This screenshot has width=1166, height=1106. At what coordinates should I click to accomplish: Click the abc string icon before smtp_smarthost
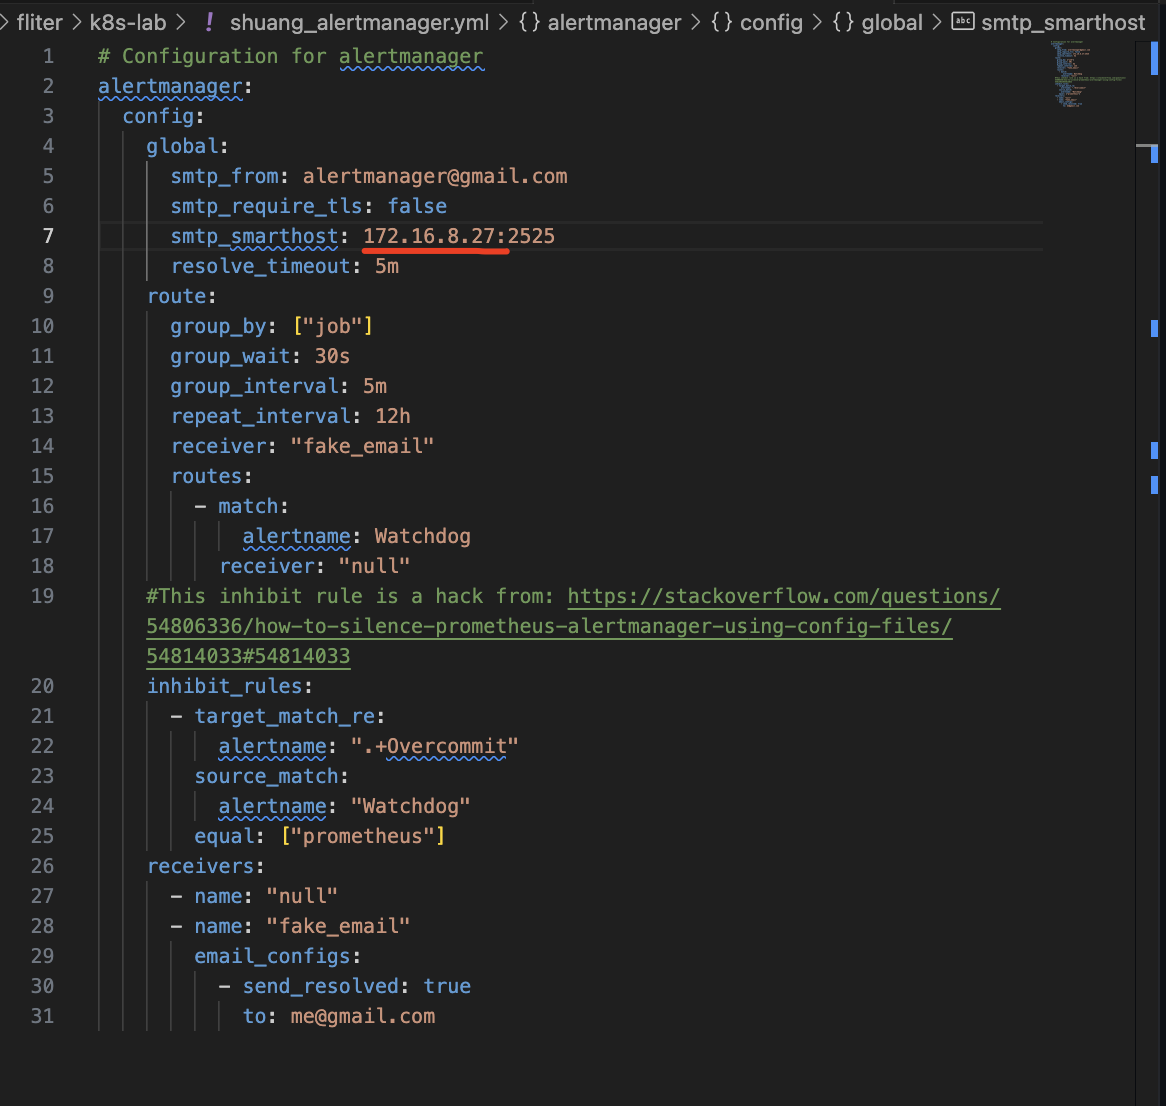tap(962, 22)
